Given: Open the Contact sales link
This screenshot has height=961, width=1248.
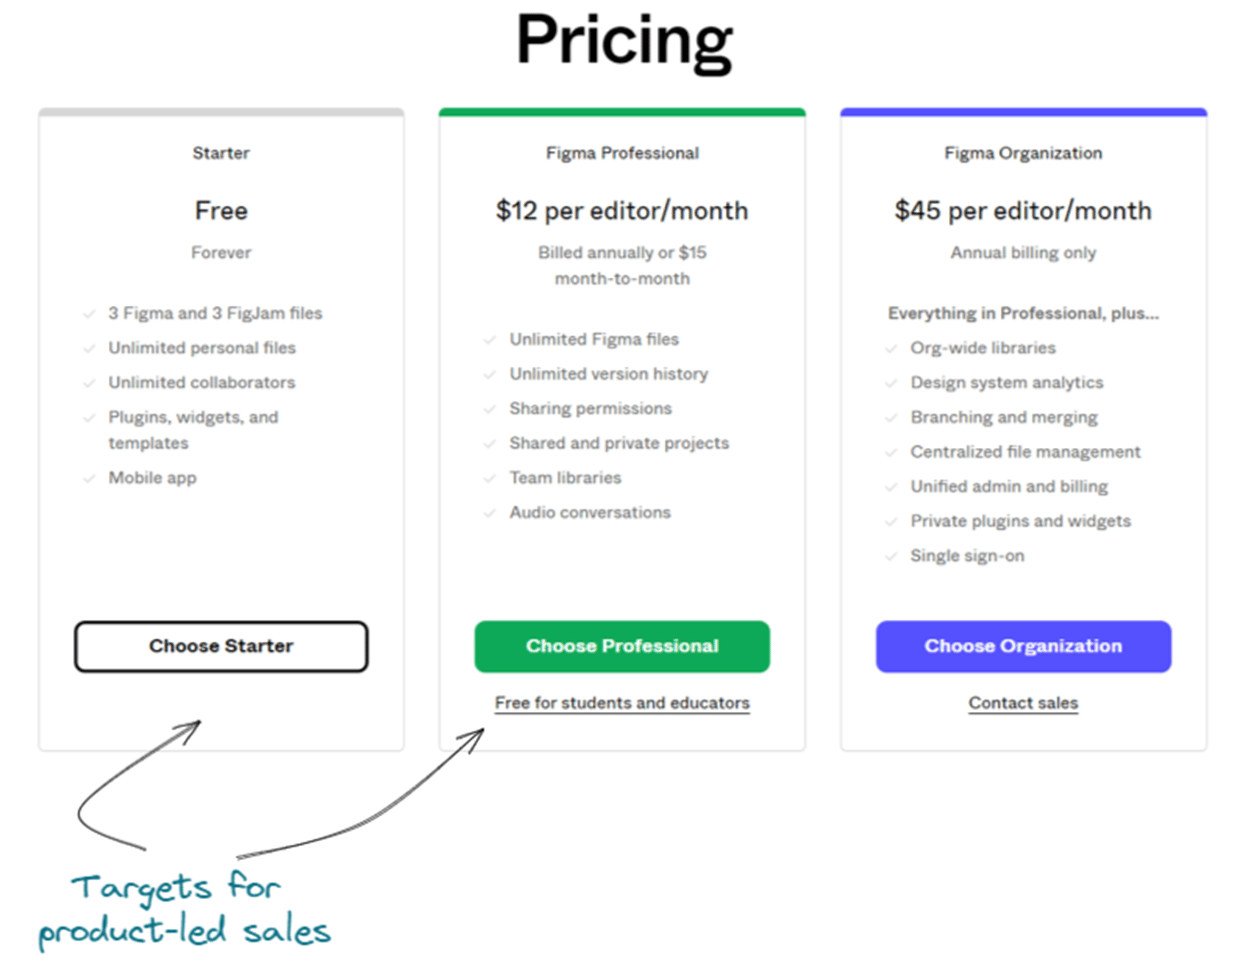Looking at the screenshot, I should [1023, 703].
